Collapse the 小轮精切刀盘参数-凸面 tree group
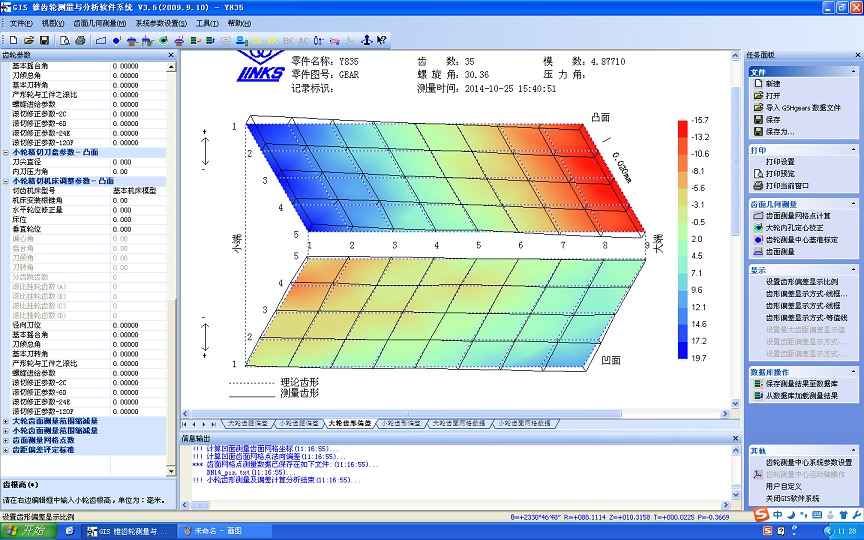This screenshot has height=540, width=864. coord(6,153)
